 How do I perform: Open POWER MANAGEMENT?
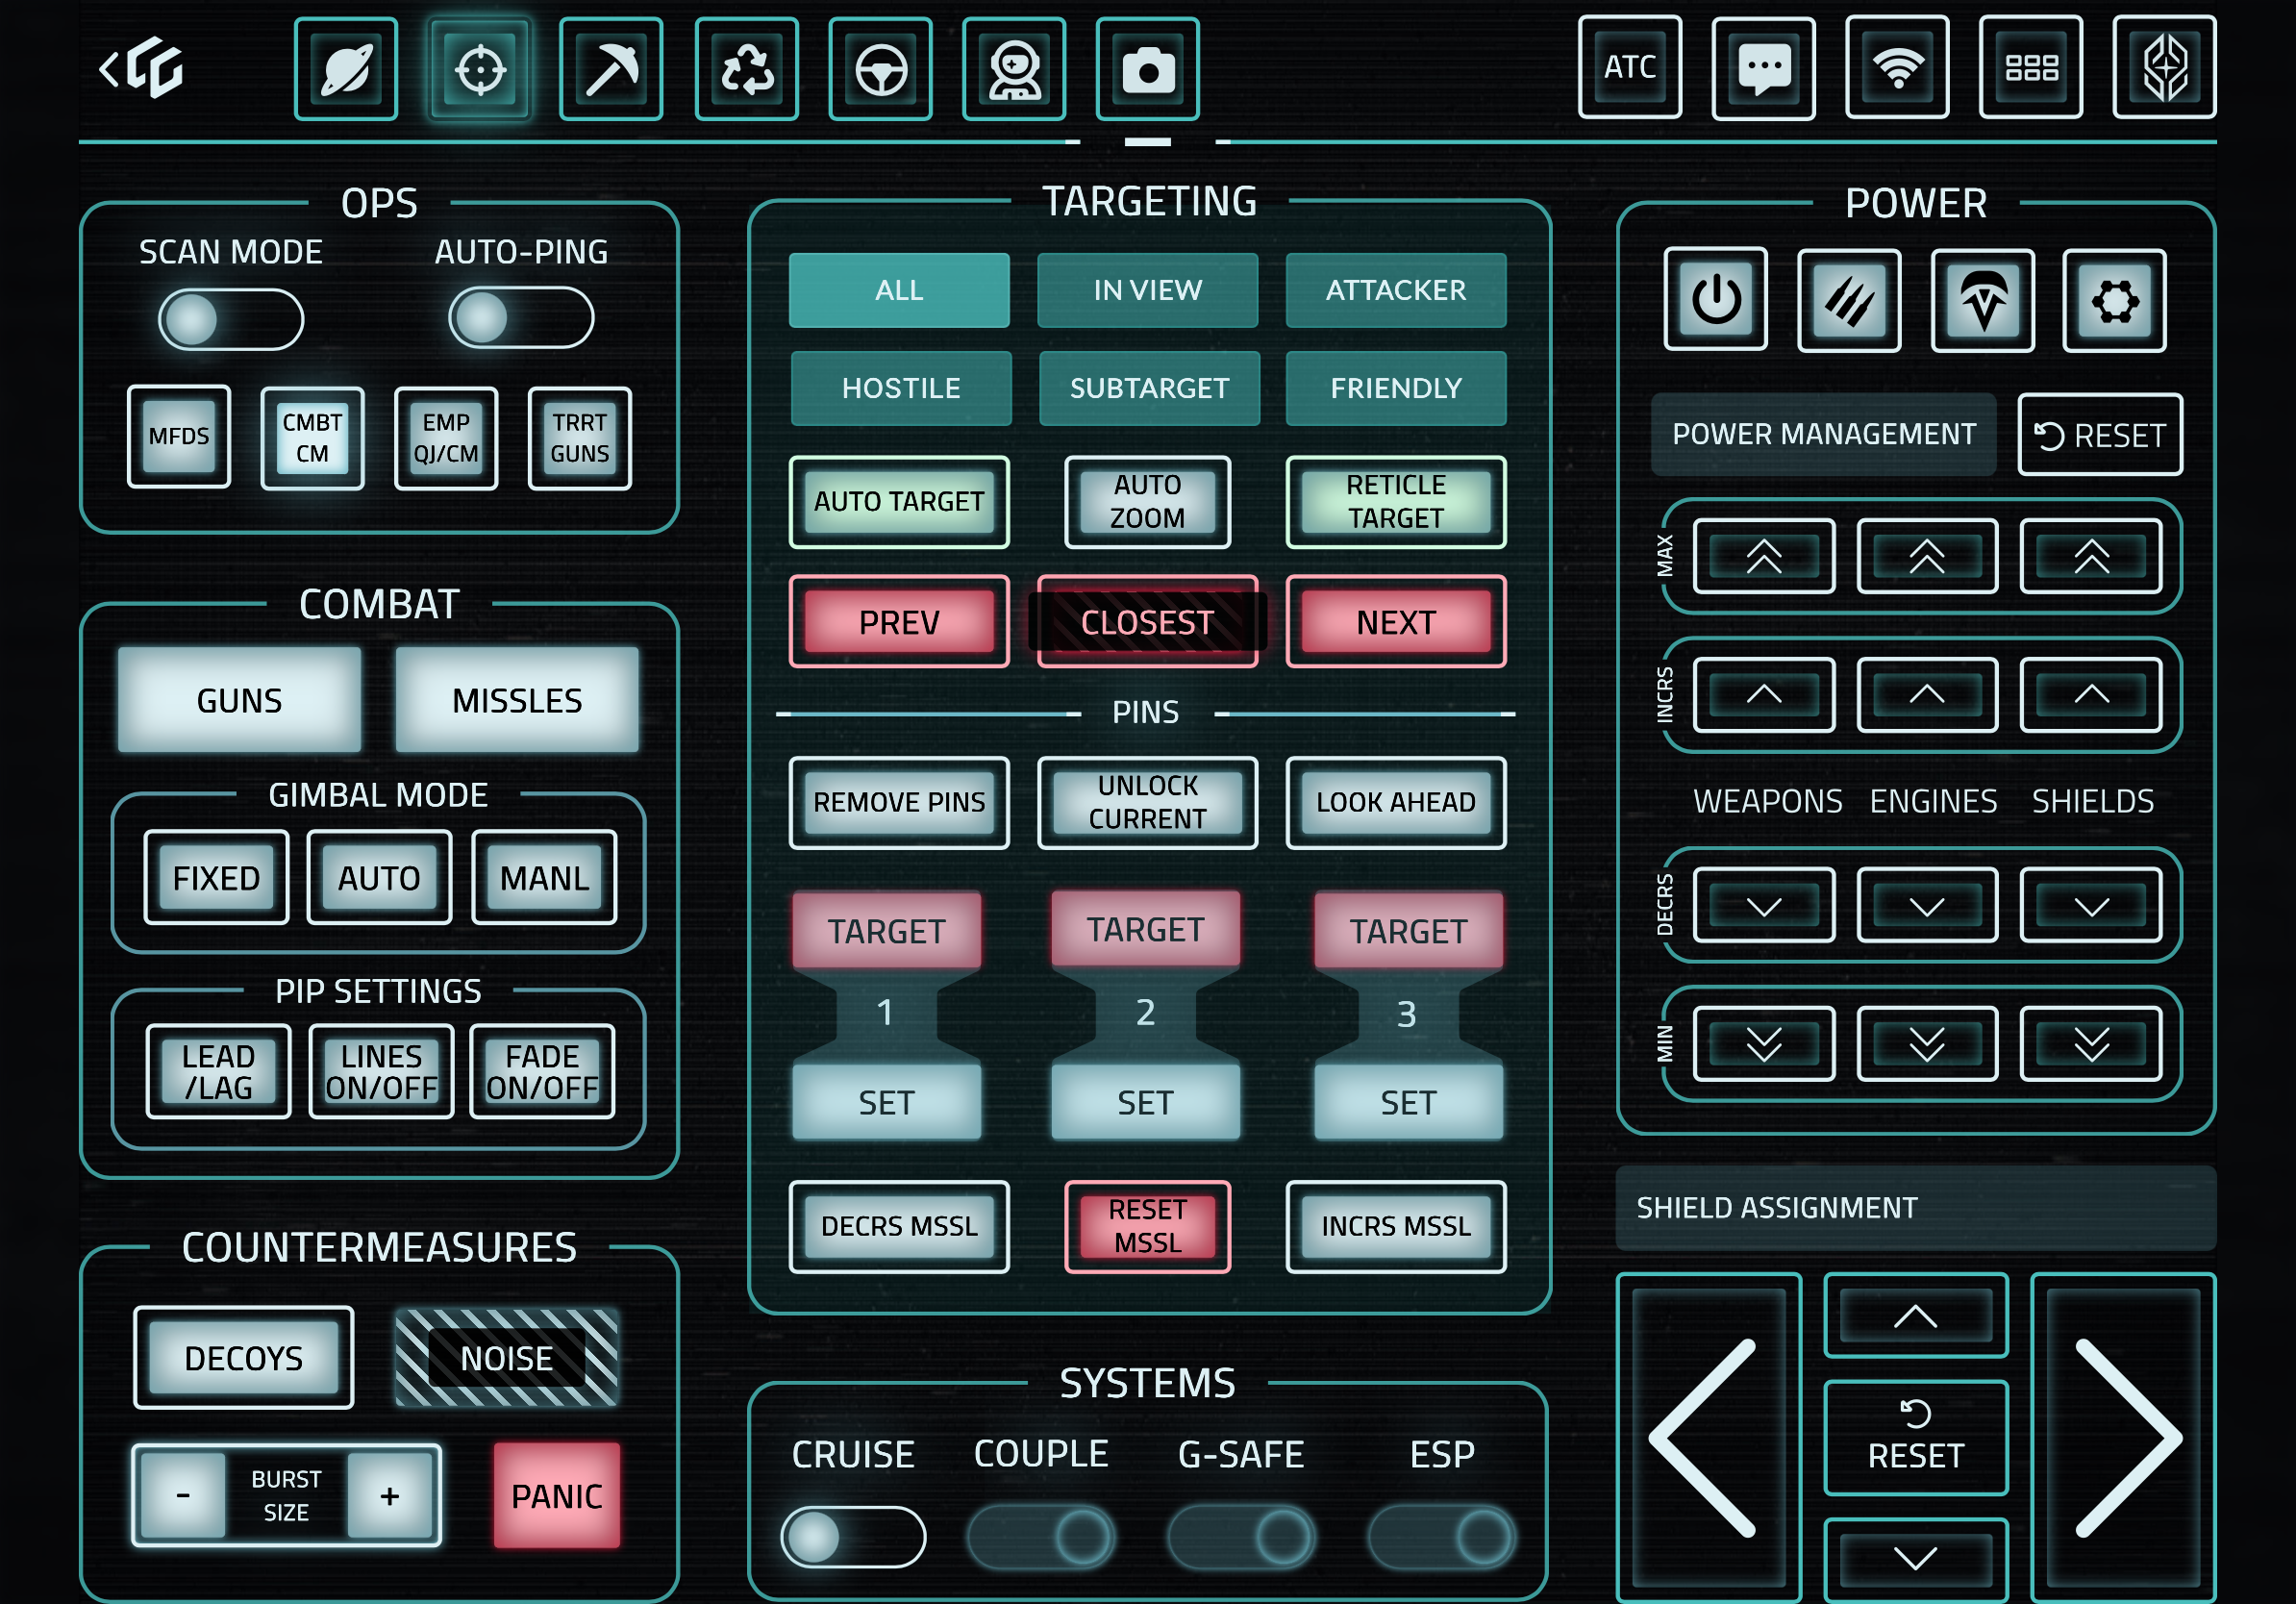click(x=1823, y=434)
